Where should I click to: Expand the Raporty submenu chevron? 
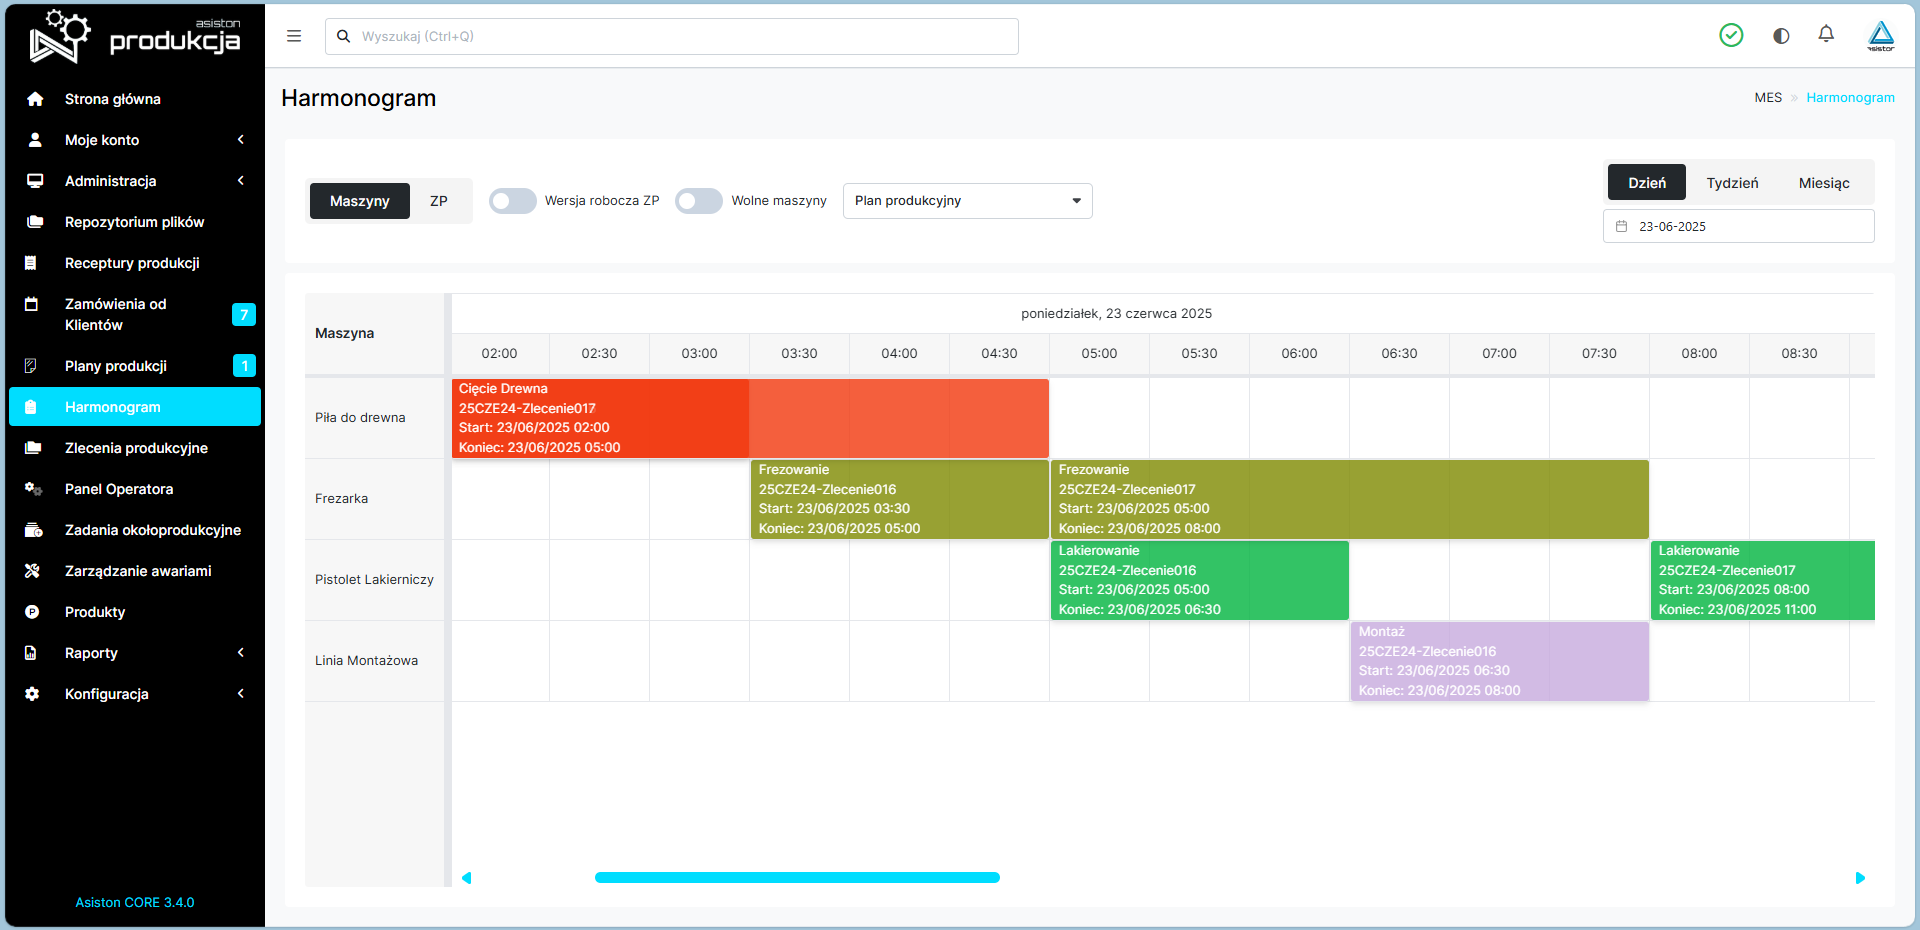point(241,653)
